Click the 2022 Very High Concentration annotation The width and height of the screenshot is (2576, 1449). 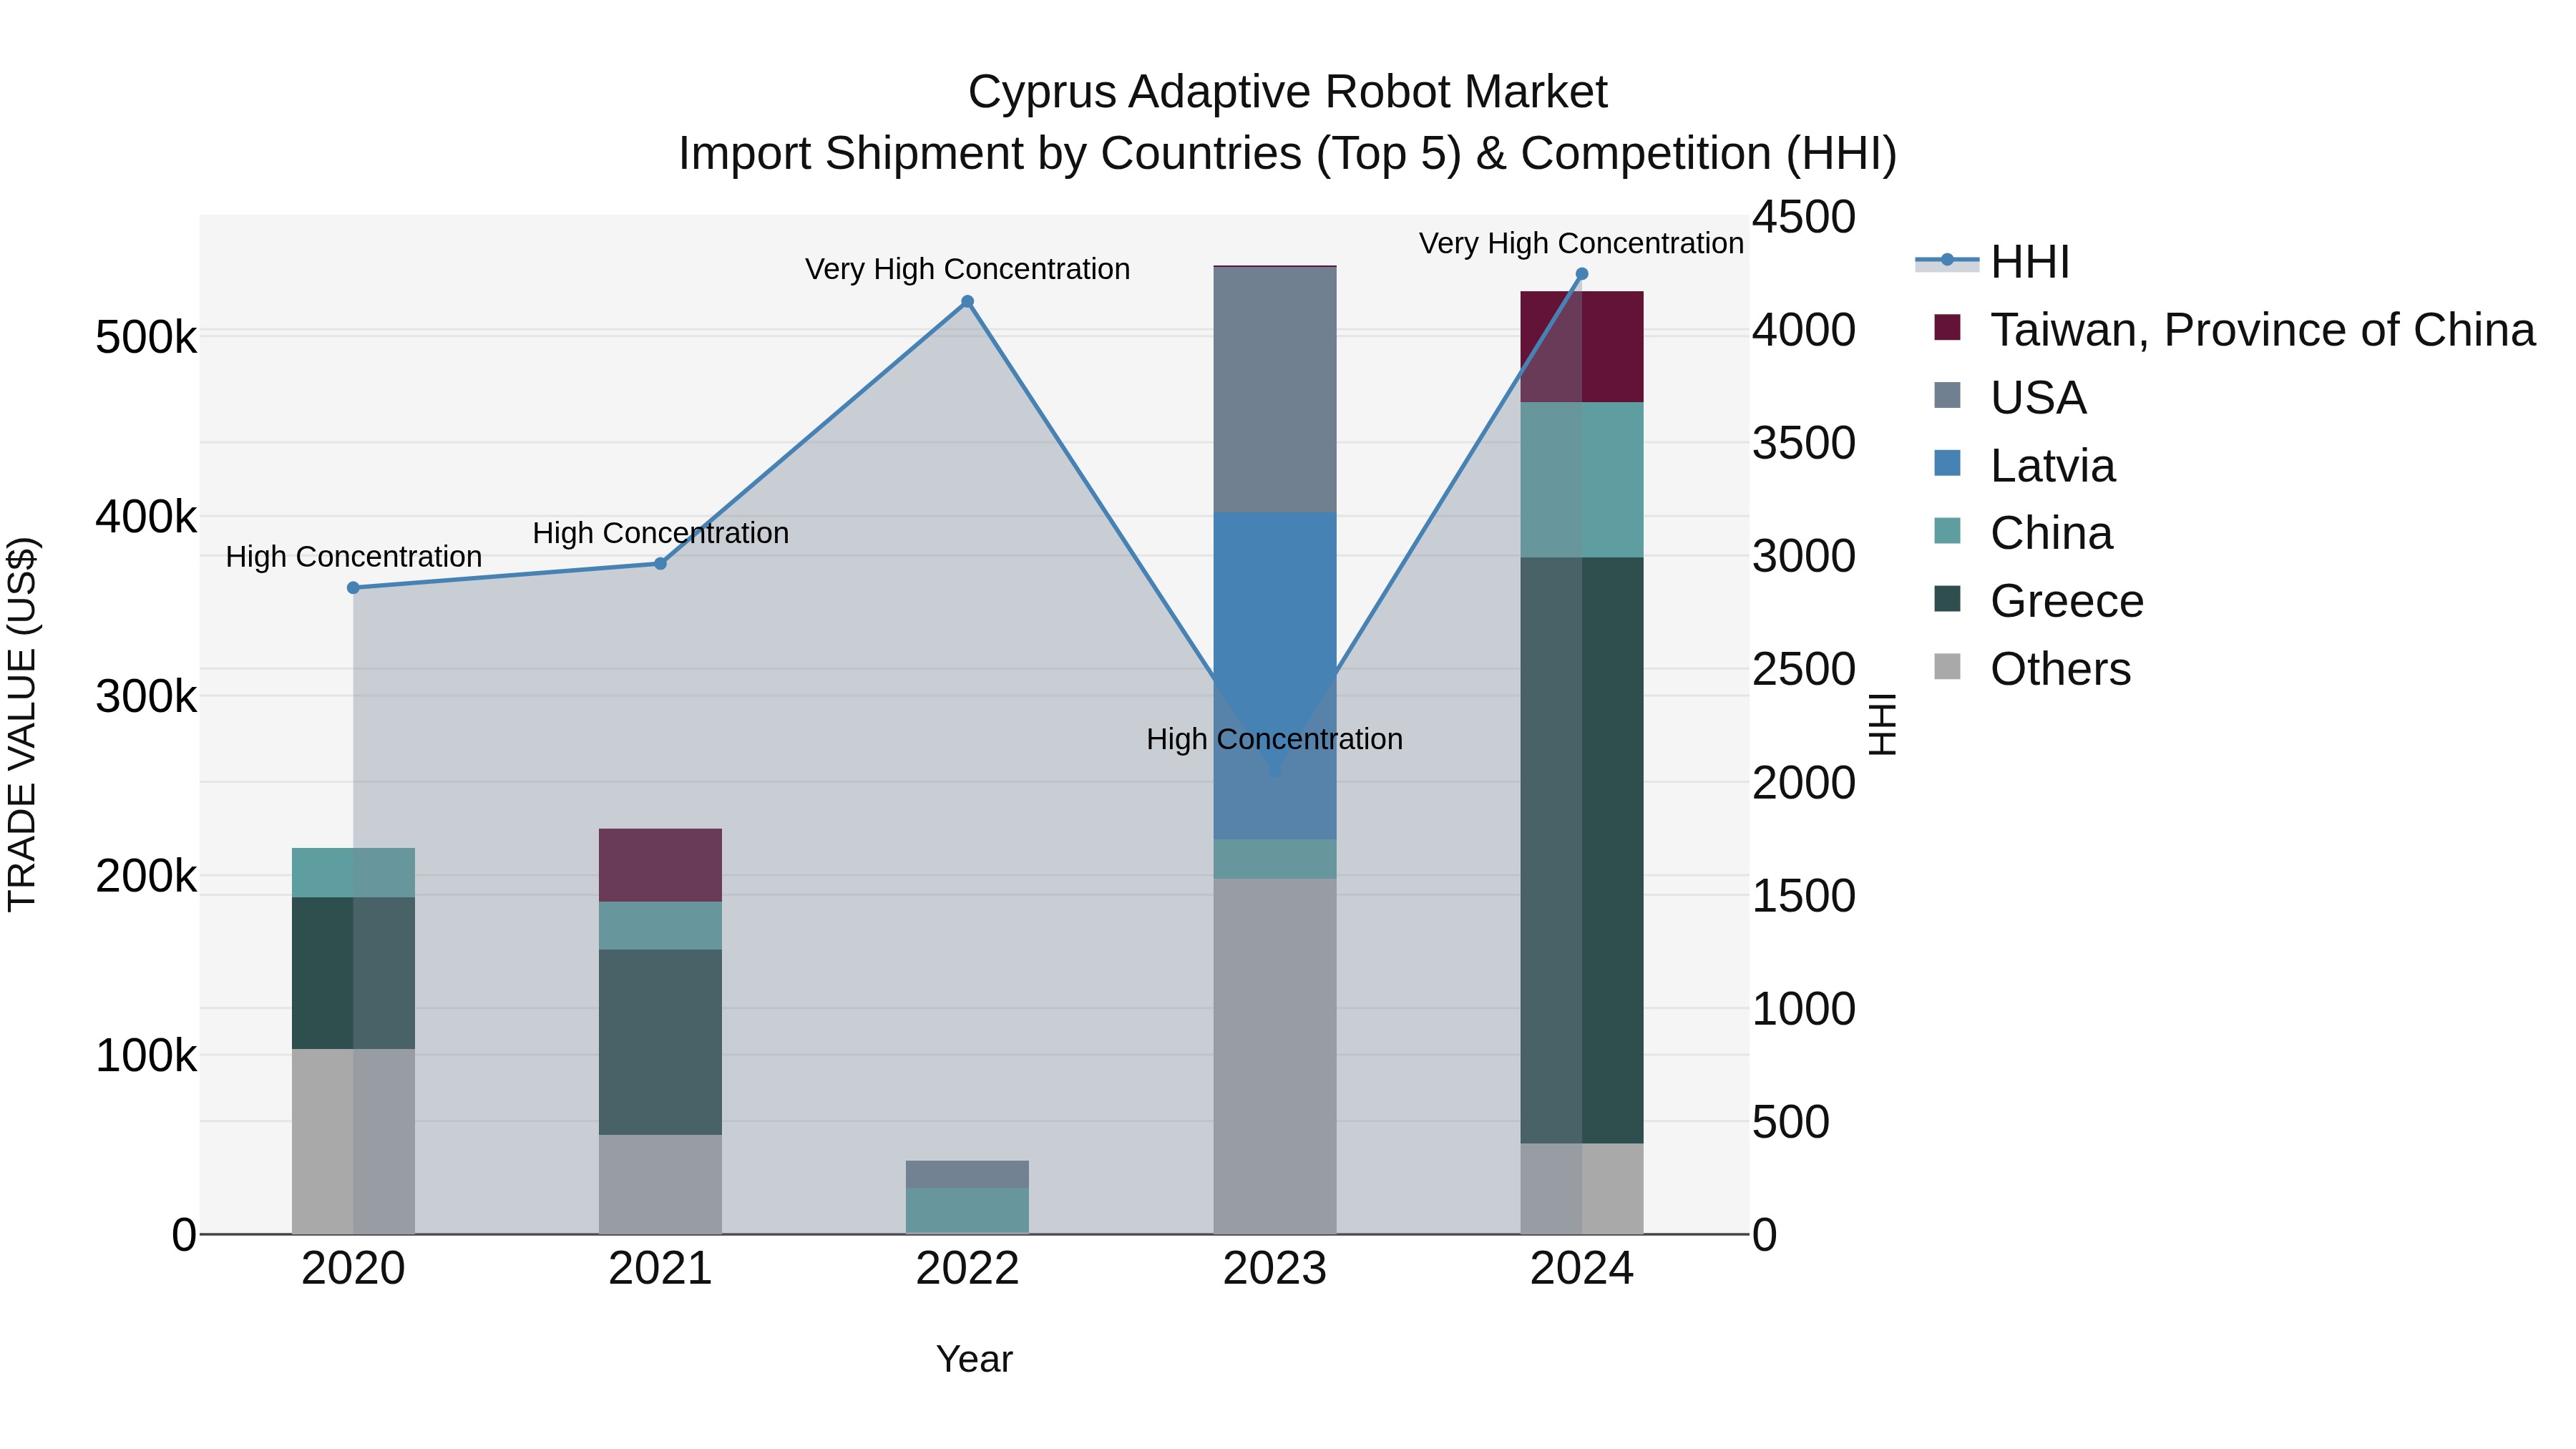tap(967, 269)
